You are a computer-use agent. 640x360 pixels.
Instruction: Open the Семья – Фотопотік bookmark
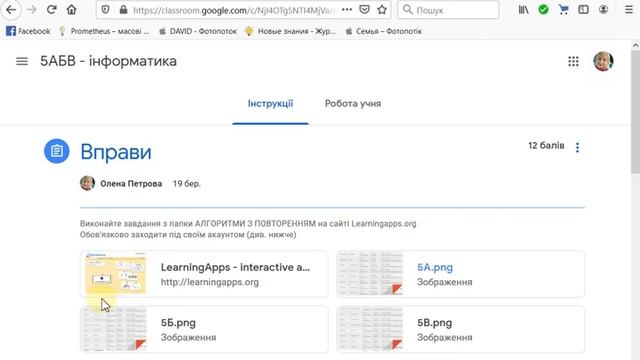(383, 31)
